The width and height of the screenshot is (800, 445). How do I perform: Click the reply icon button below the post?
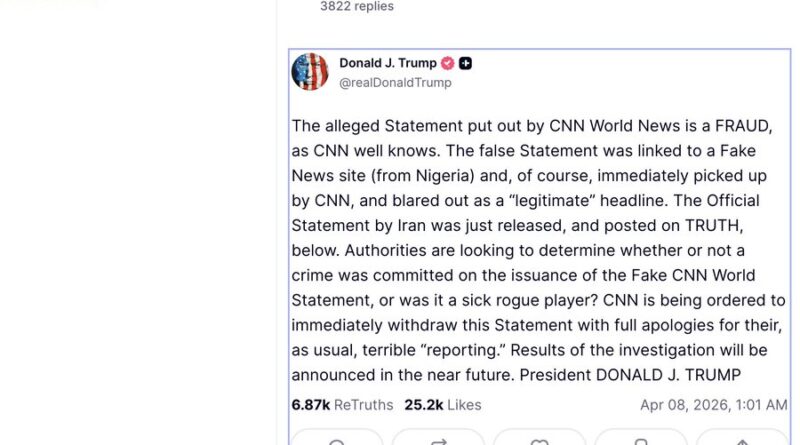[x=337, y=441]
